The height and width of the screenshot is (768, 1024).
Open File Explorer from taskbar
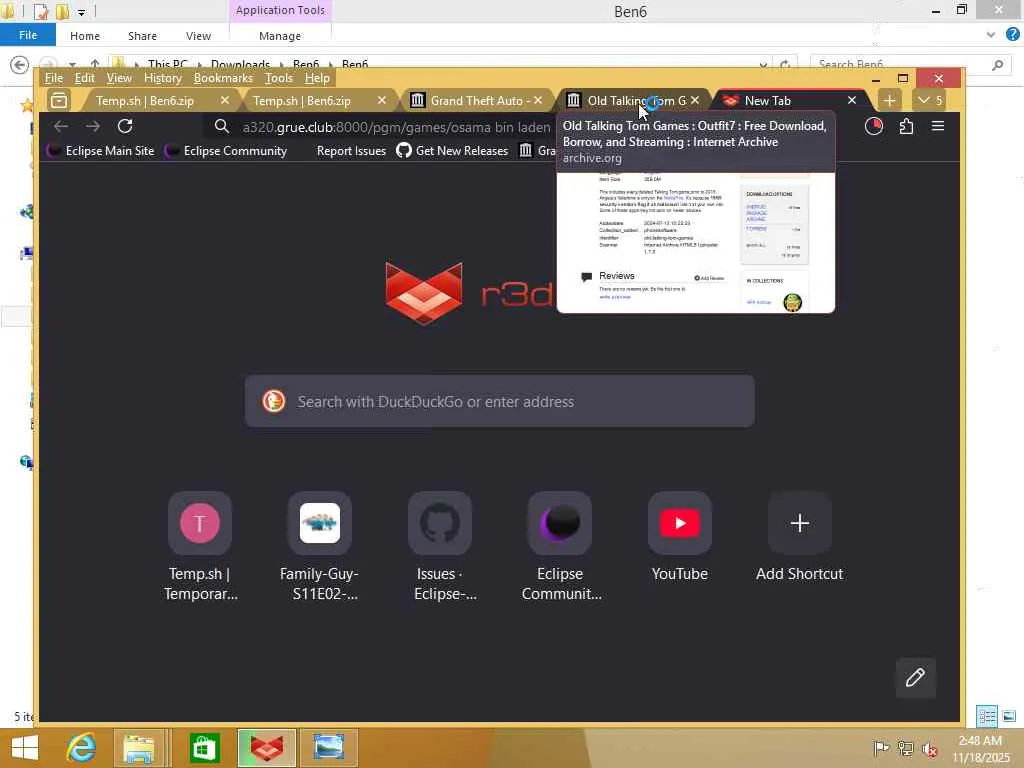click(x=139, y=748)
